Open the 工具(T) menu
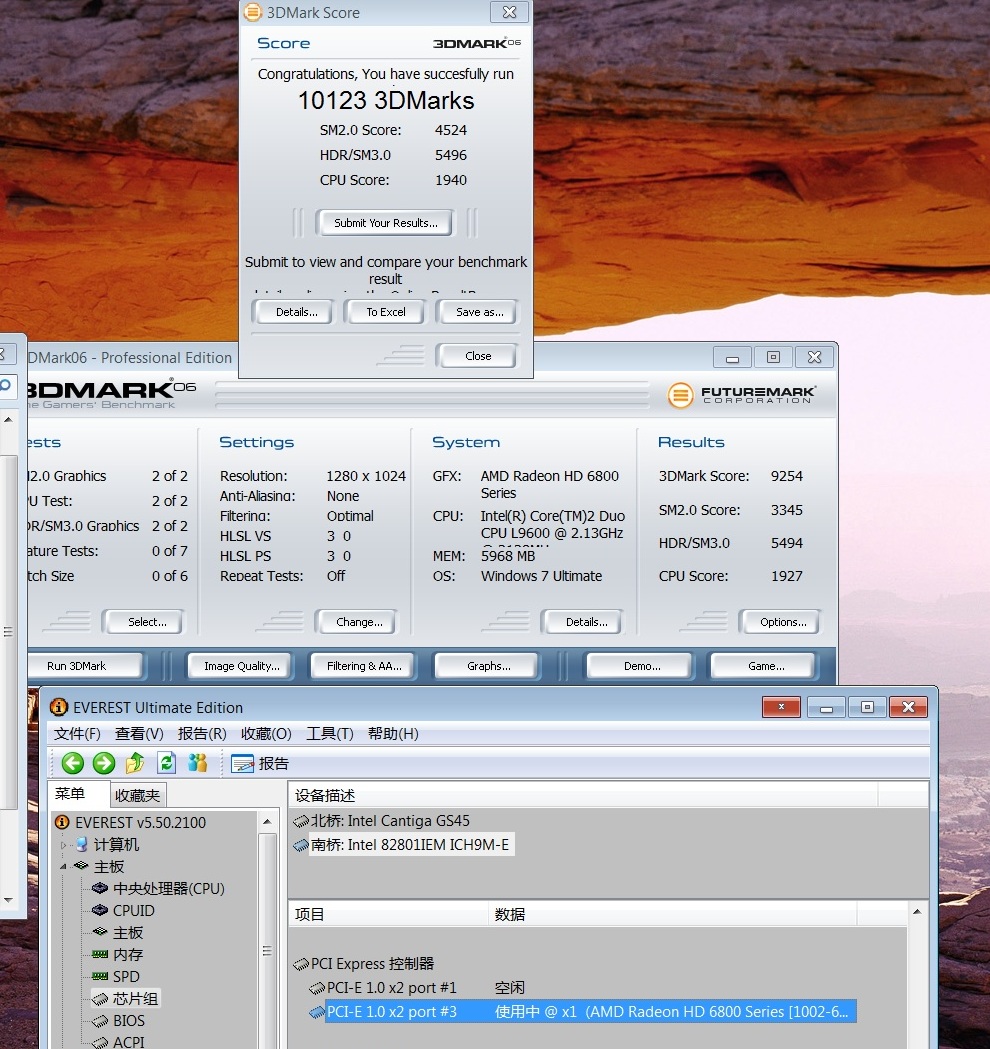 (x=329, y=733)
